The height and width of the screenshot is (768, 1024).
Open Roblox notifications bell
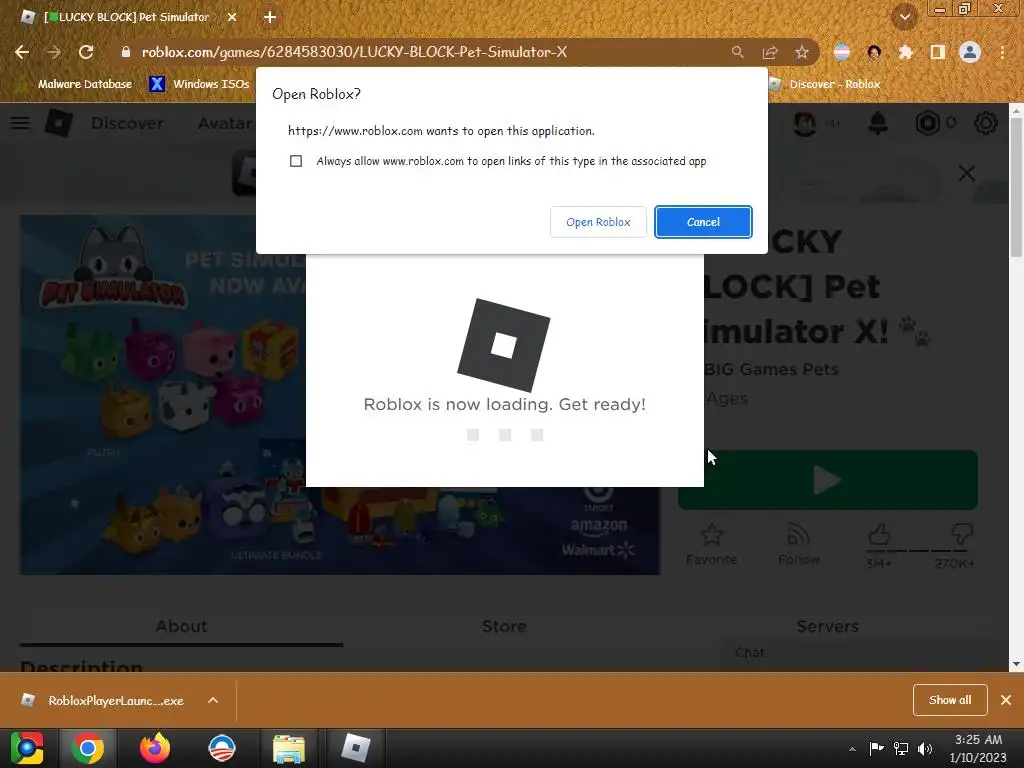(878, 123)
